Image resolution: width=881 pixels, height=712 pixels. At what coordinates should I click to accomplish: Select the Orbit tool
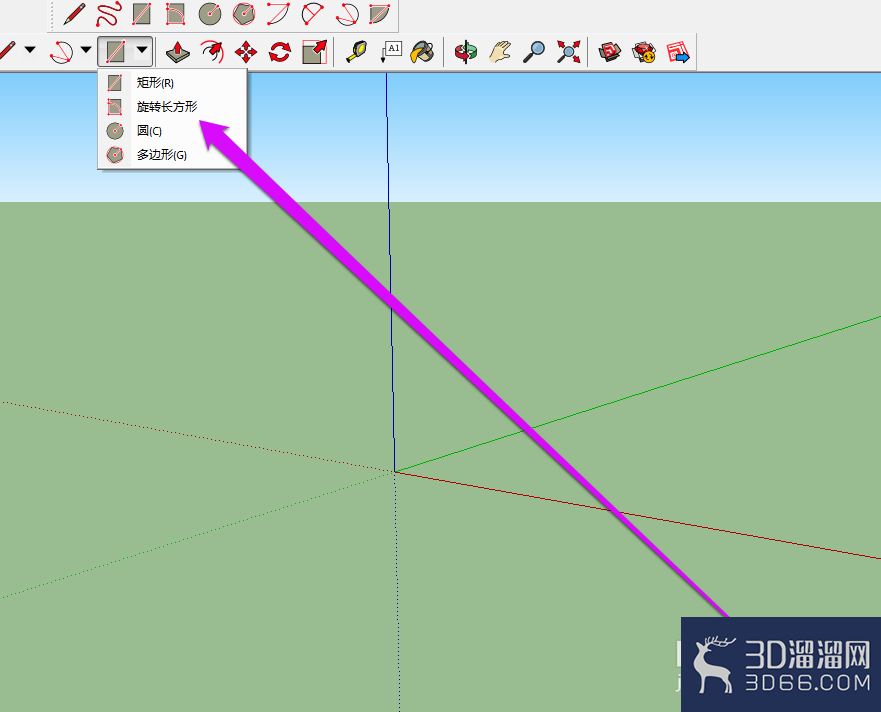point(465,52)
